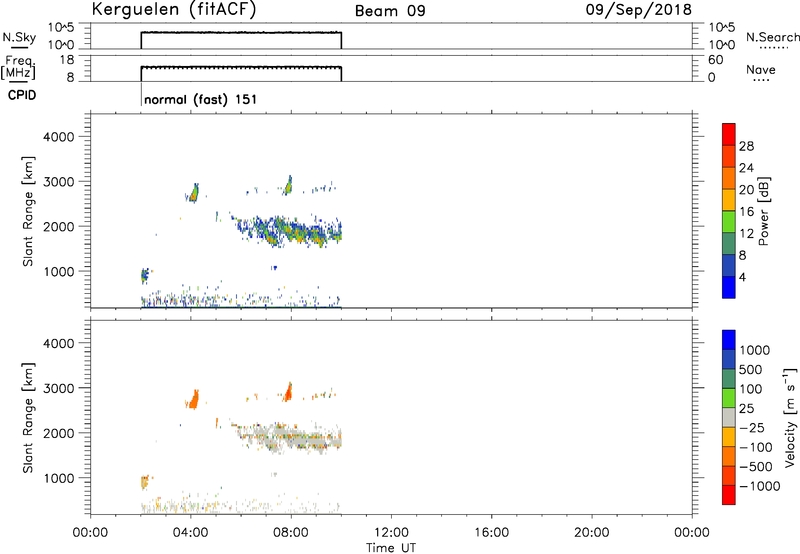Viewport: 800px width, 554px height.
Task: Click the '-1000' value on velocity colorbar
Action: 759,486
